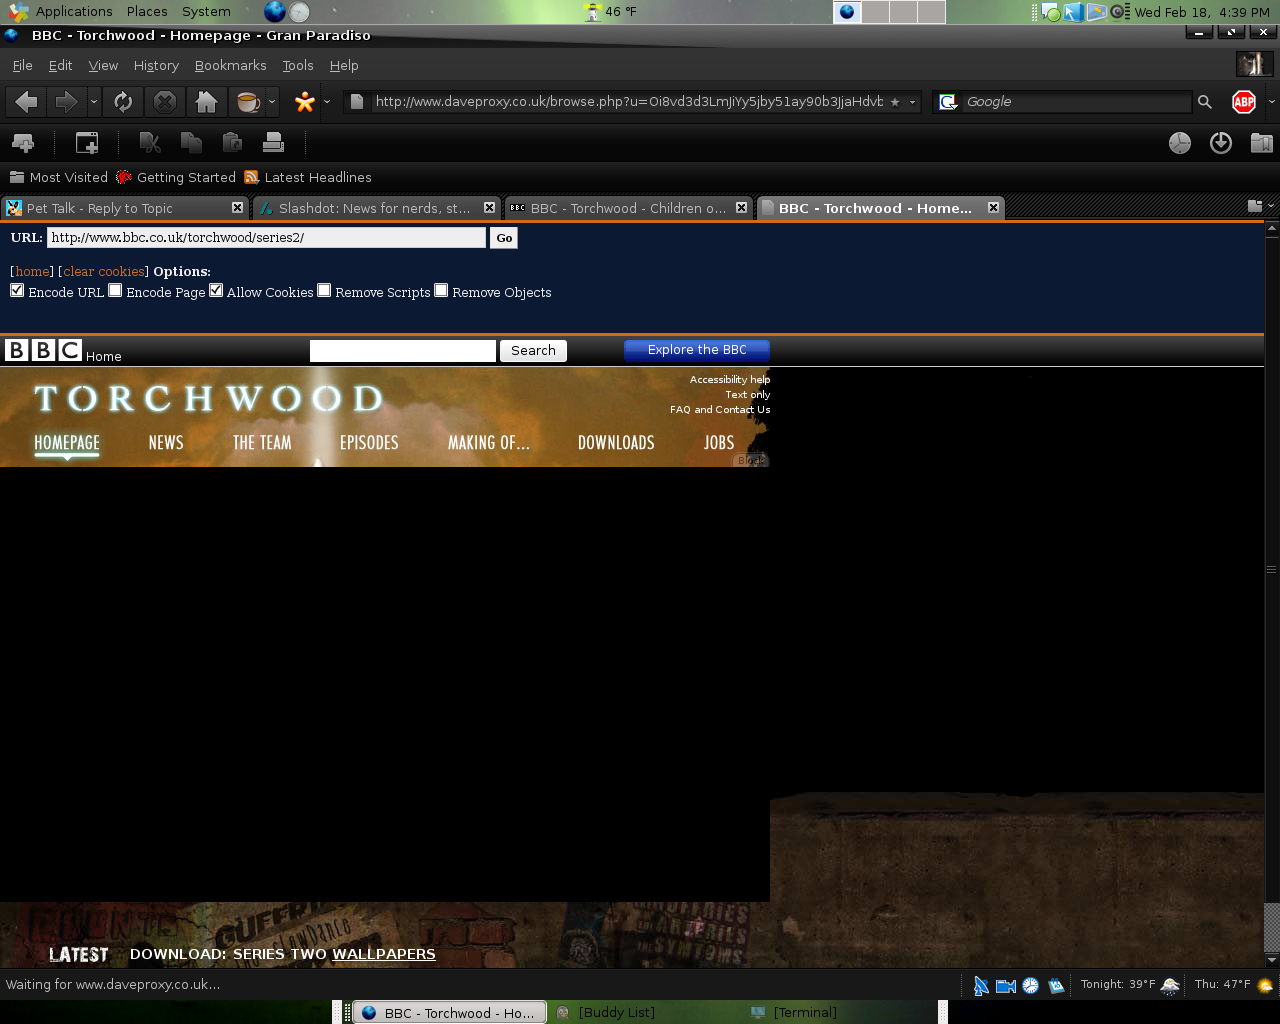Click the orange star person icon
Viewport: 1280px width, 1024px height.
click(x=304, y=102)
